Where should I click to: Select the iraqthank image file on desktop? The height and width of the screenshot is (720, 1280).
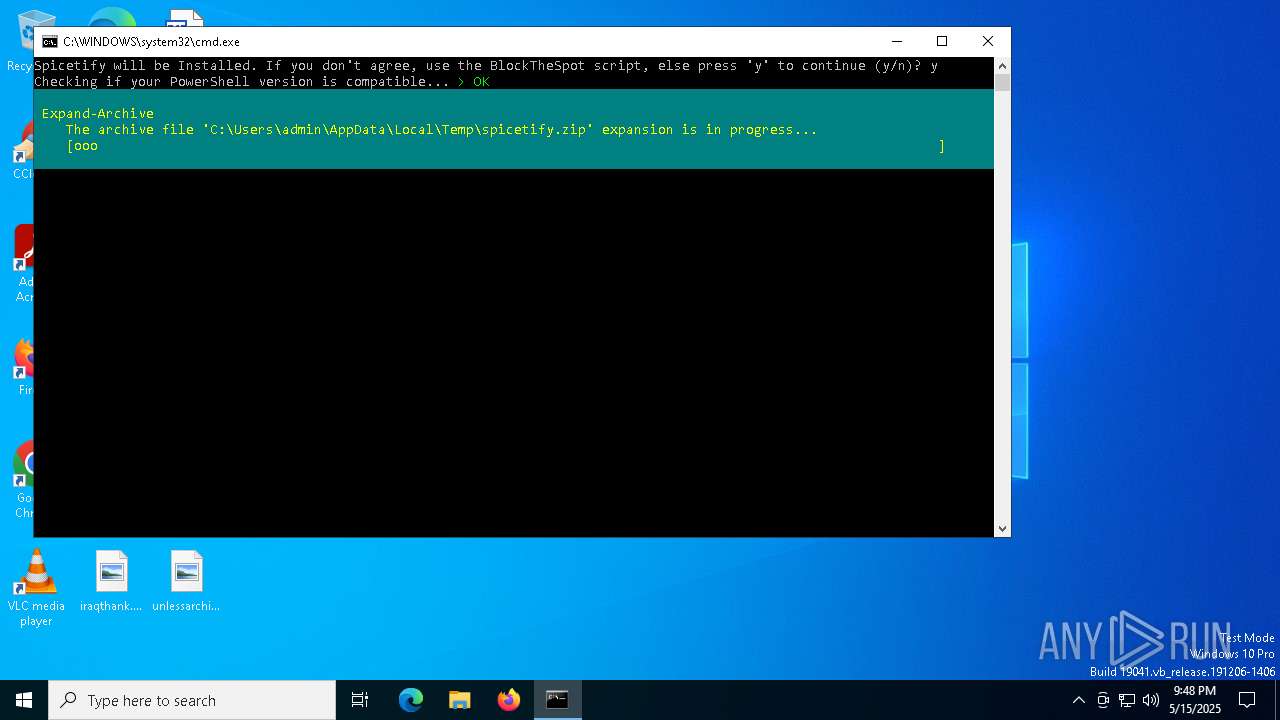tap(112, 582)
